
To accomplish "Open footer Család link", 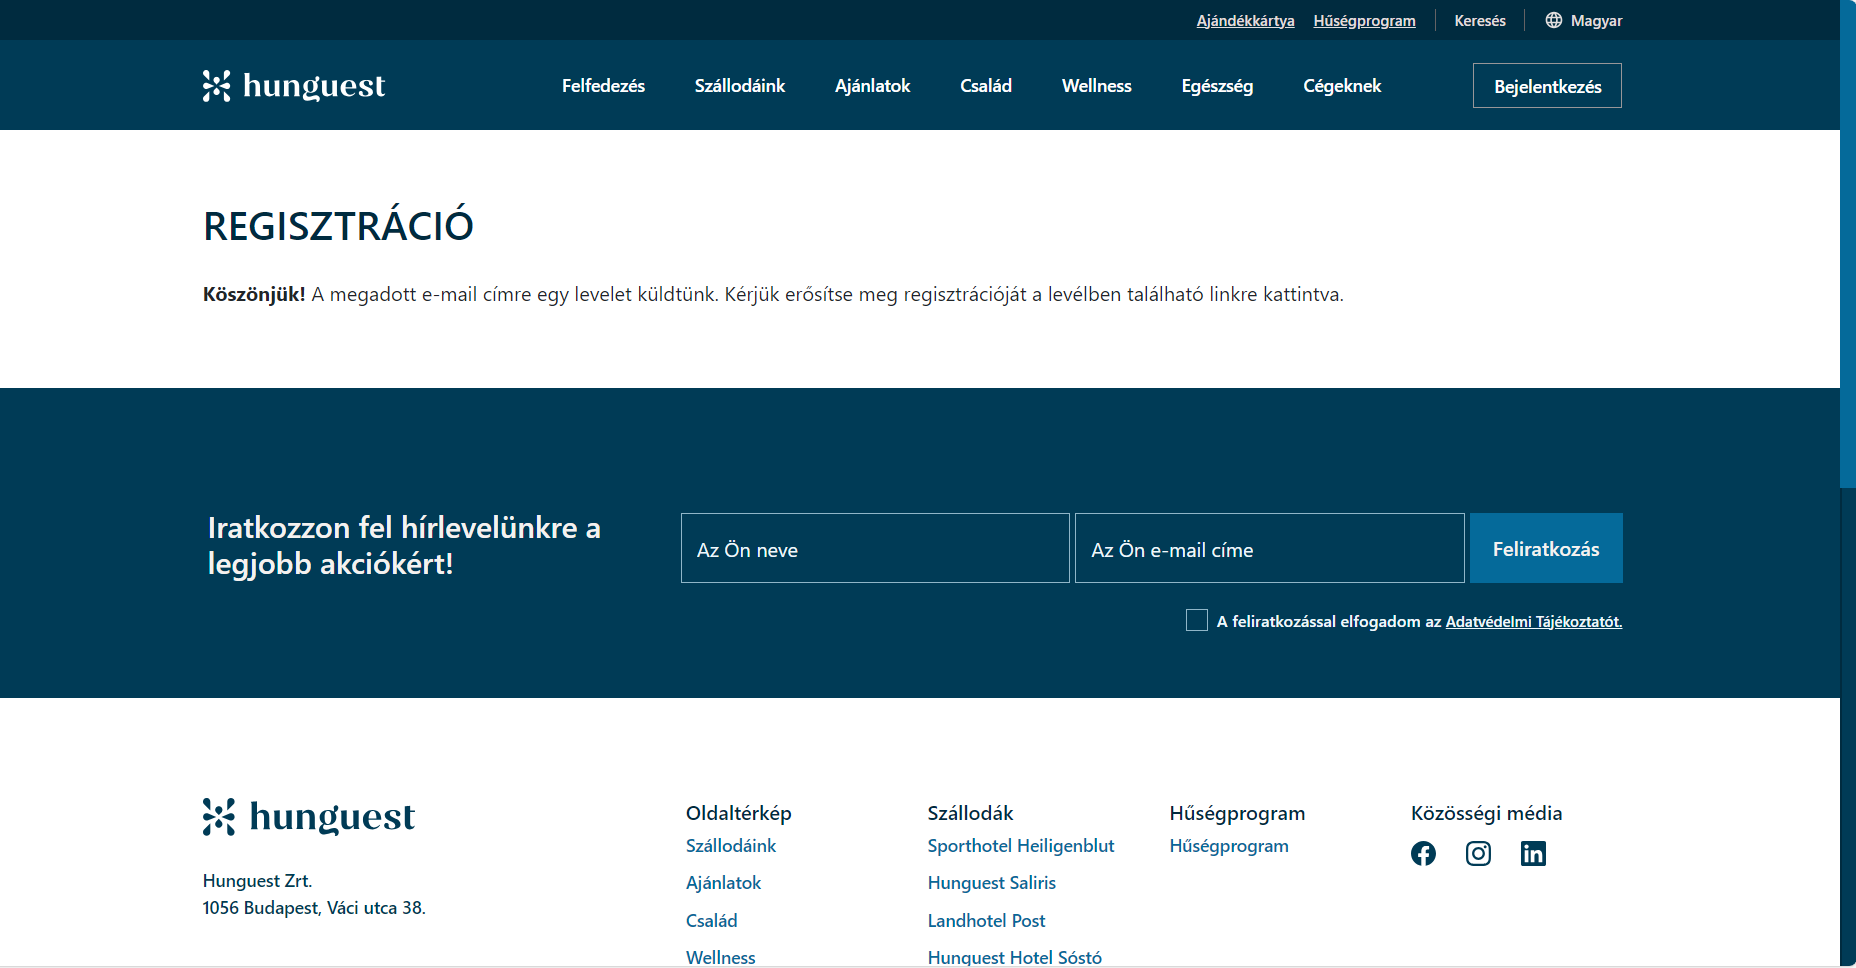I will click(x=711, y=921).
